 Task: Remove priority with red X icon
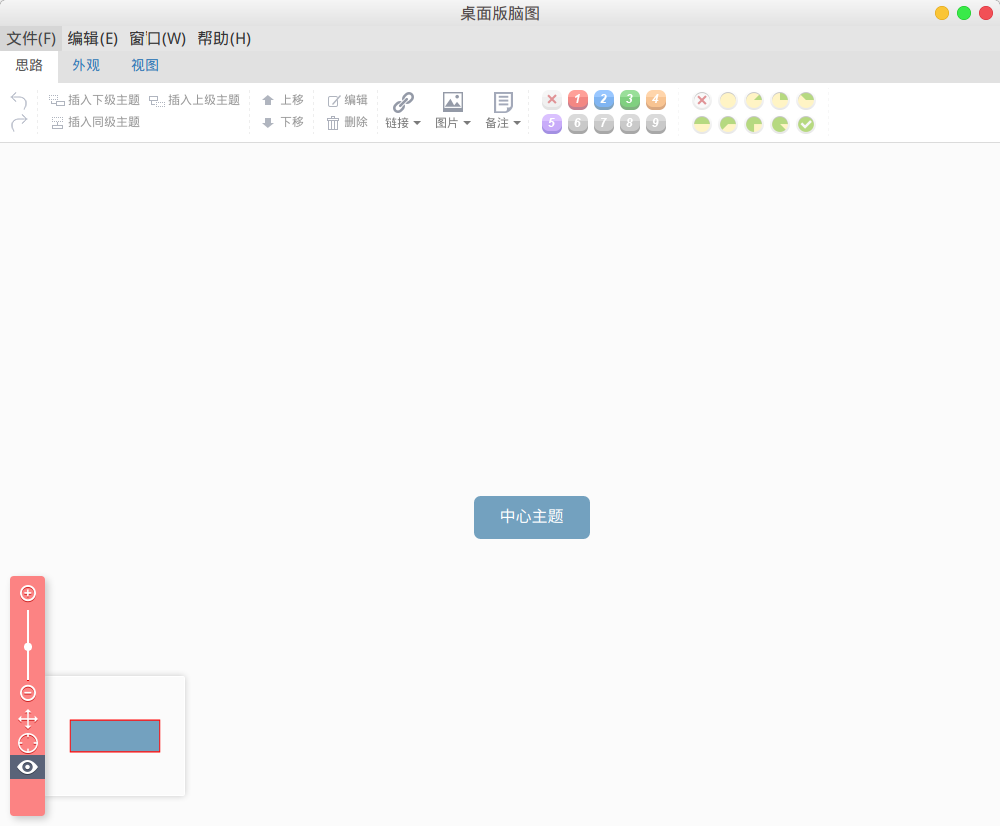pos(551,100)
